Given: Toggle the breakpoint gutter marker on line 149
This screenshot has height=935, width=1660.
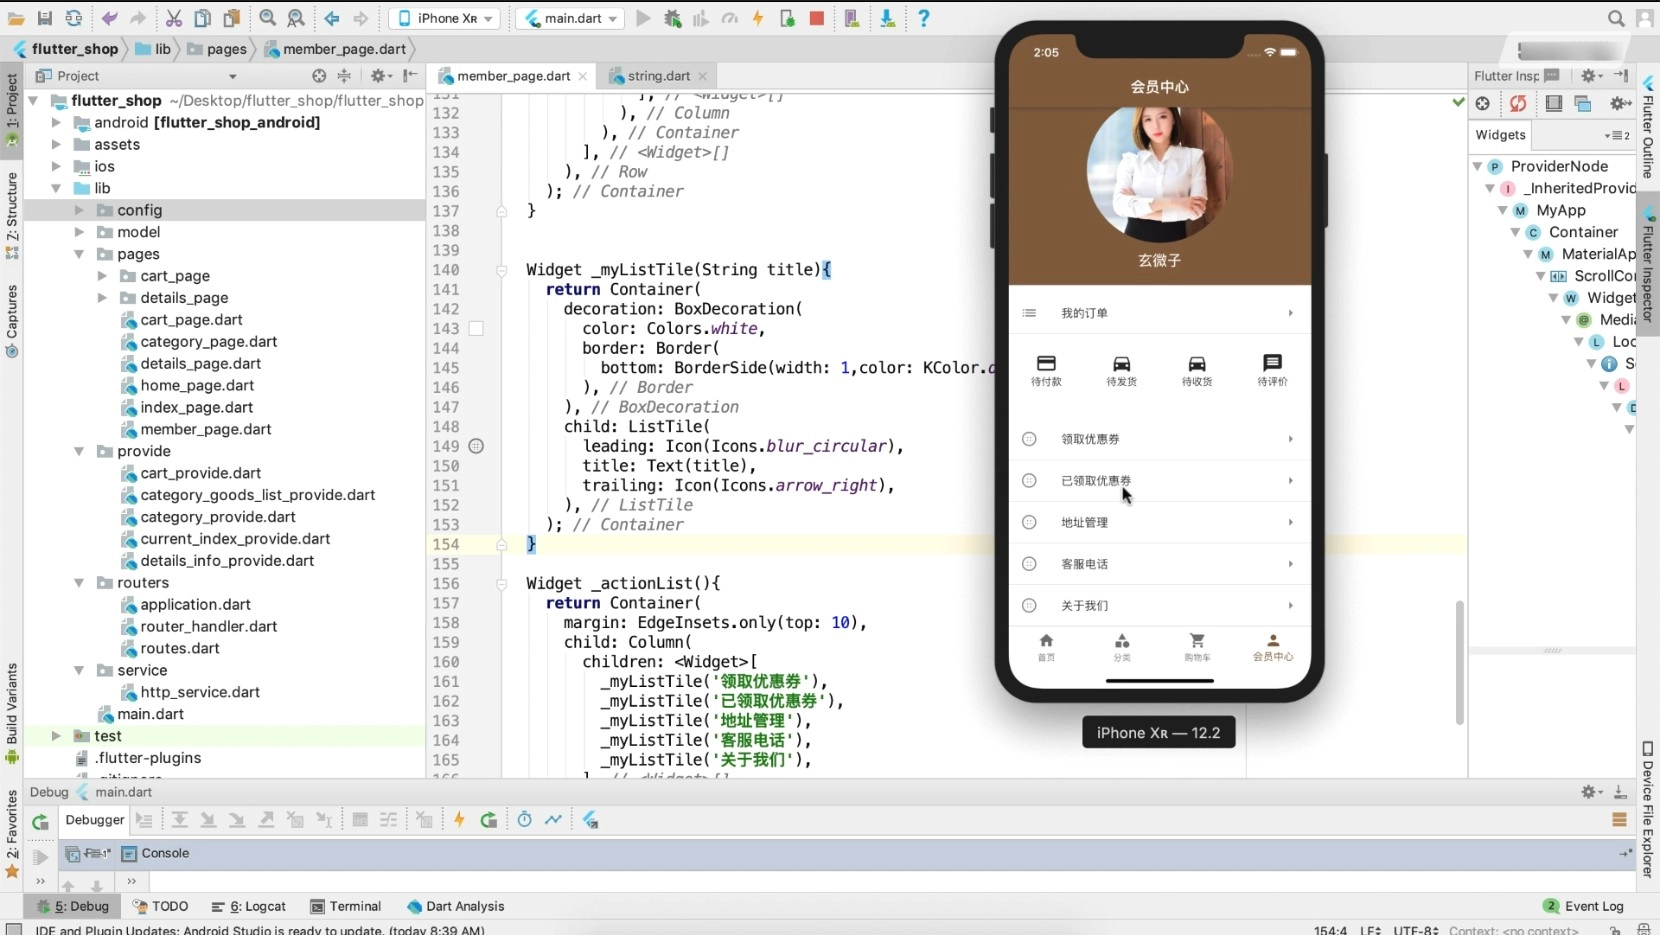Looking at the screenshot, I should [x=476, y=446].
